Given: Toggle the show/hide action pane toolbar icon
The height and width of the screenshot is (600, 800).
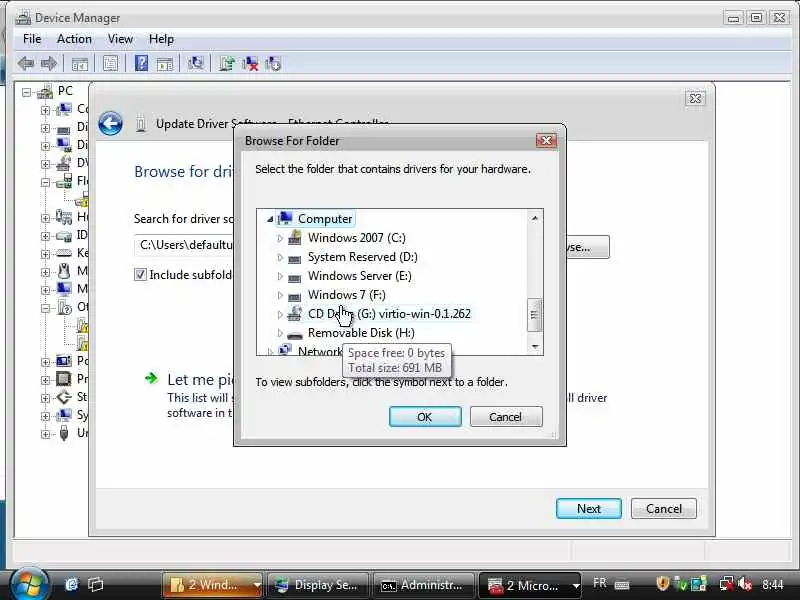Looking at the screenshot, I should point(165,64).
